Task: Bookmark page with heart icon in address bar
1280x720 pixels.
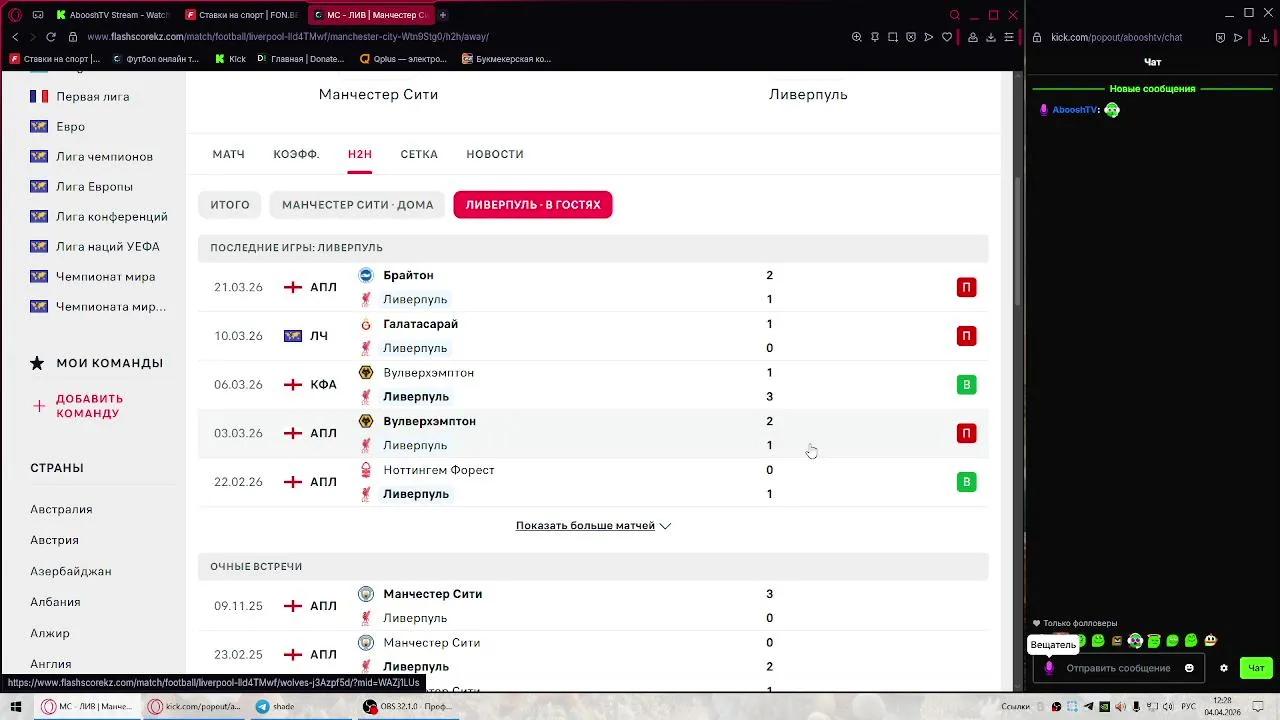Action: click(x=947, y=37)
